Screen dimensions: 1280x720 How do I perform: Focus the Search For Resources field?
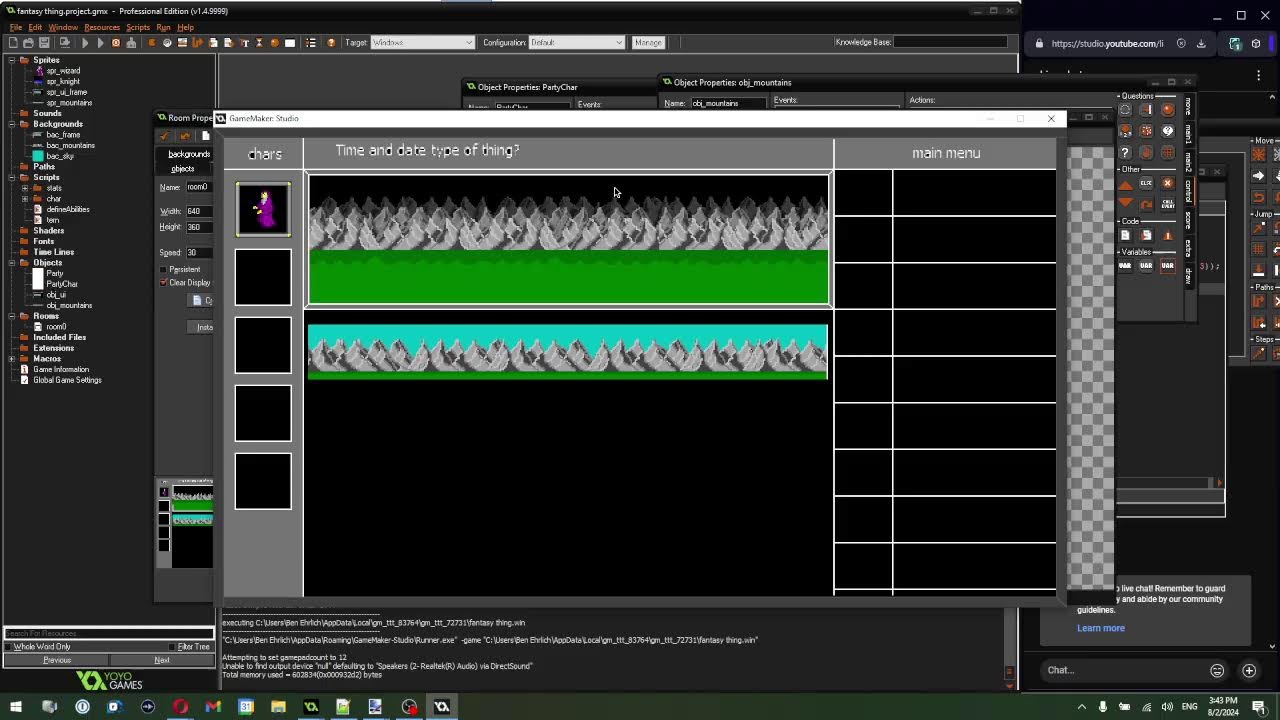click(108, 634)
